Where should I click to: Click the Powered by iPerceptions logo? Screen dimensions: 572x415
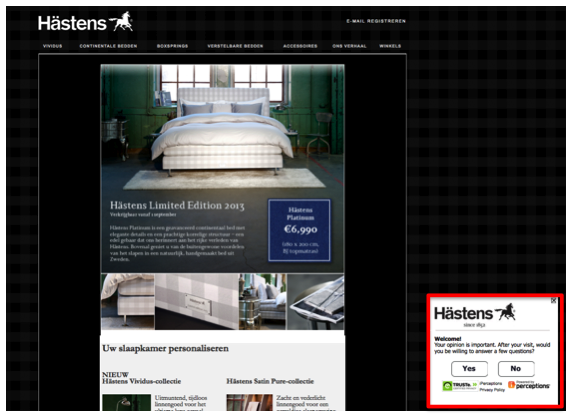[529, 385]
